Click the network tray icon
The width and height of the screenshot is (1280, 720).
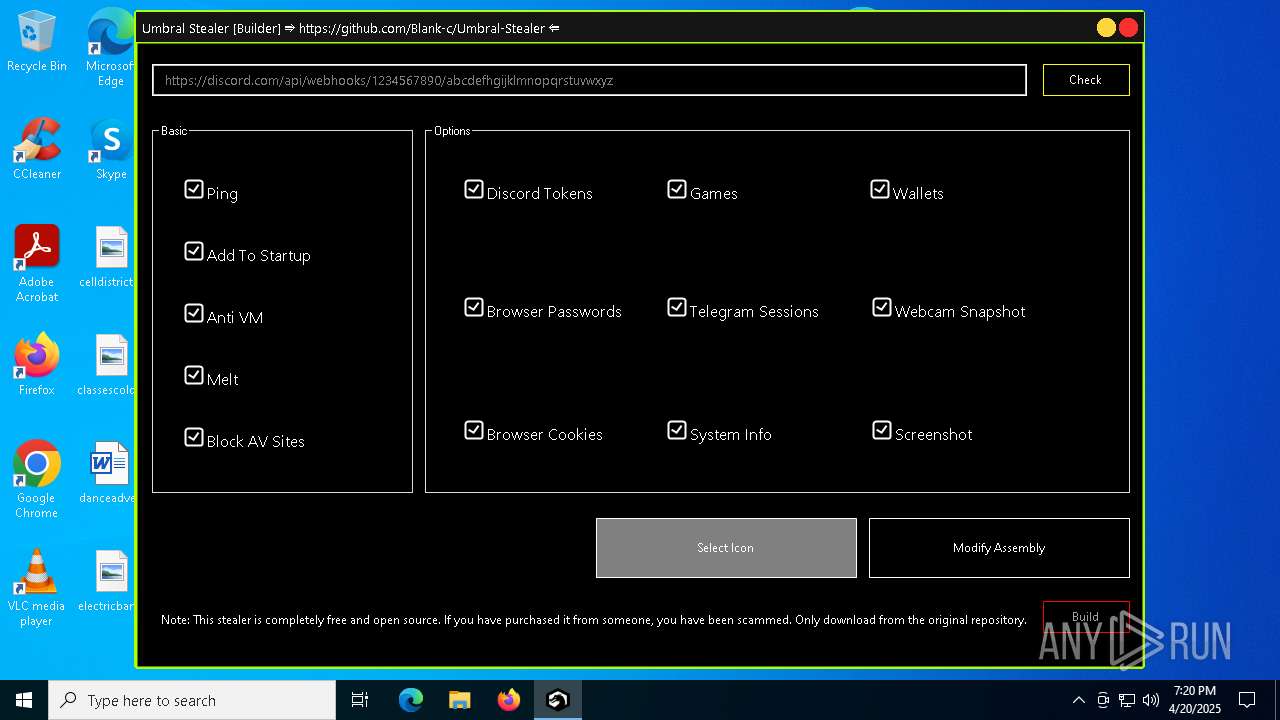1127,700
